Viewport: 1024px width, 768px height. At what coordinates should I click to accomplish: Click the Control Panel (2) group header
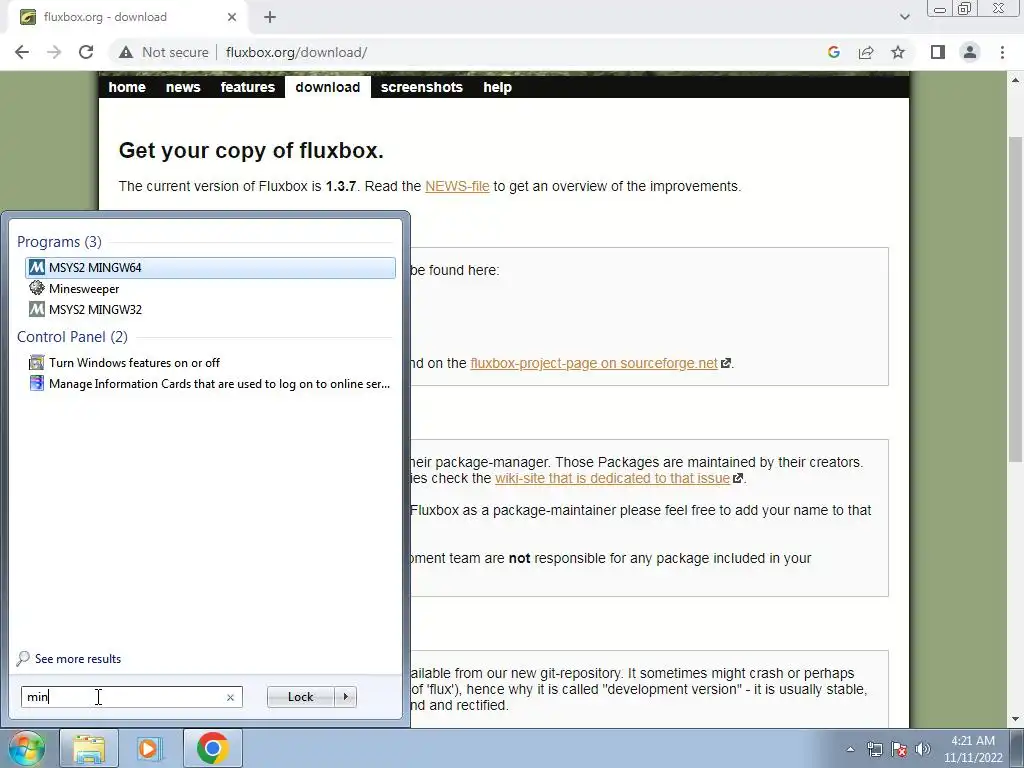click(x=72, y=336)
